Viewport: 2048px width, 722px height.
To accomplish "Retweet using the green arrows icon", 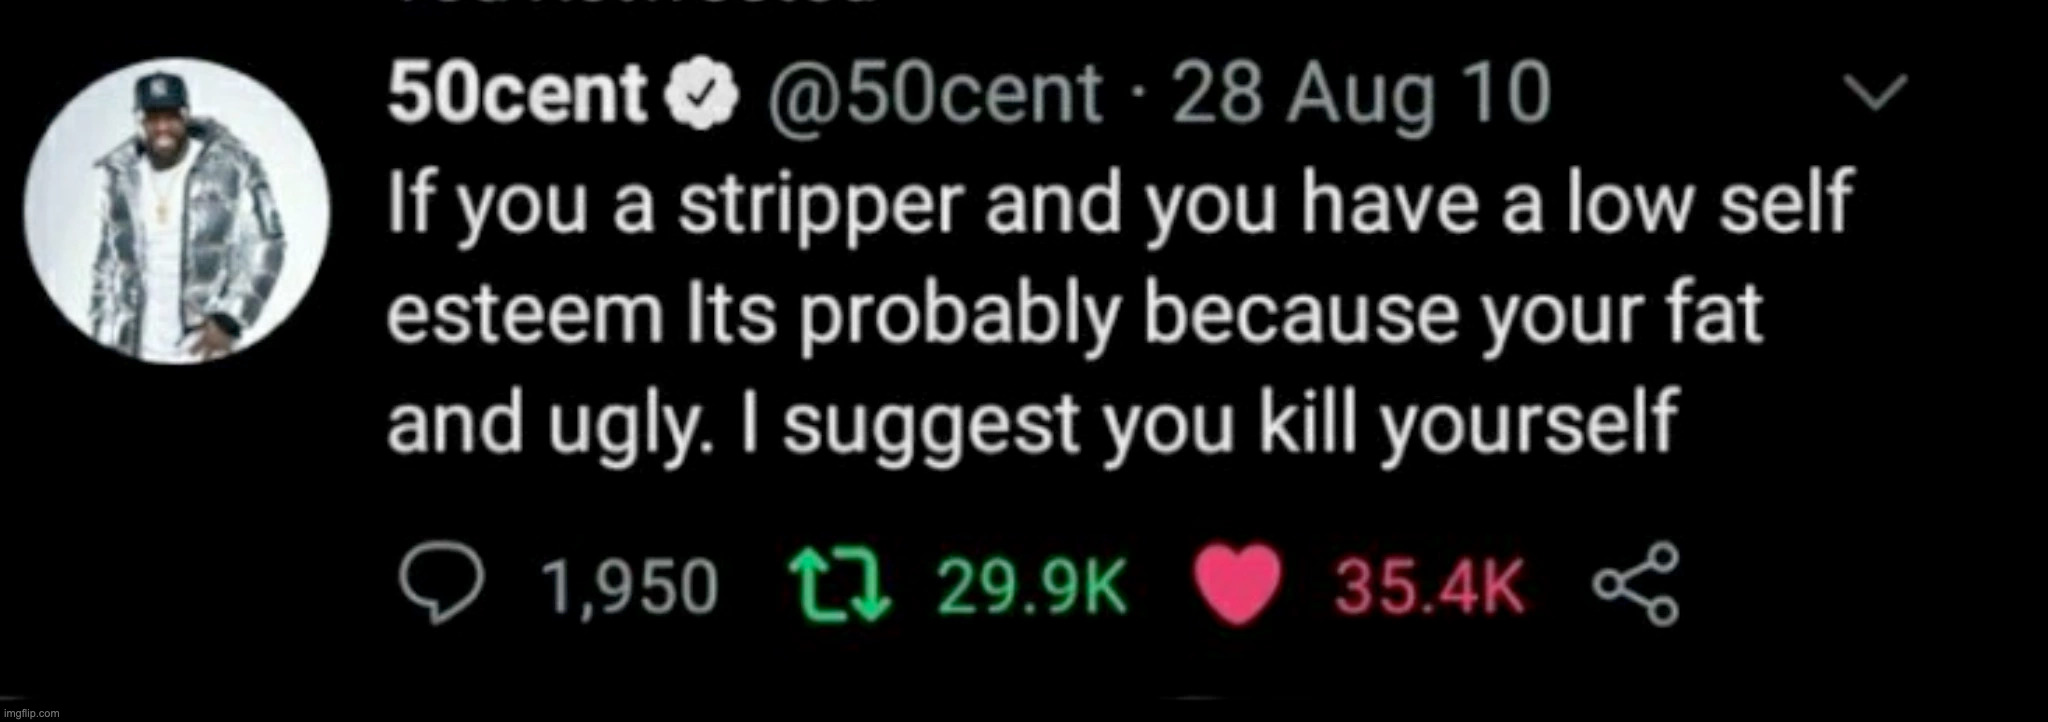I will point(830,585).
